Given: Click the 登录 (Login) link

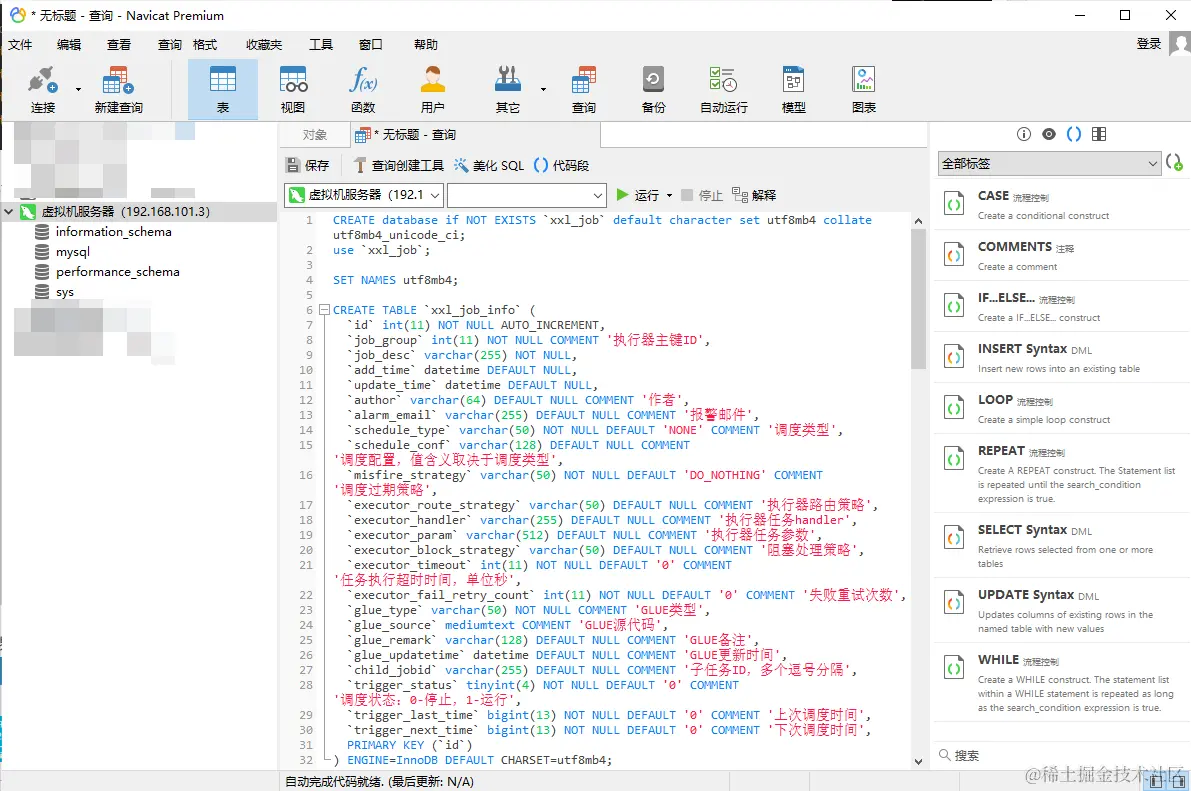Looking at the screenshot, I should tap(1148, 44).
